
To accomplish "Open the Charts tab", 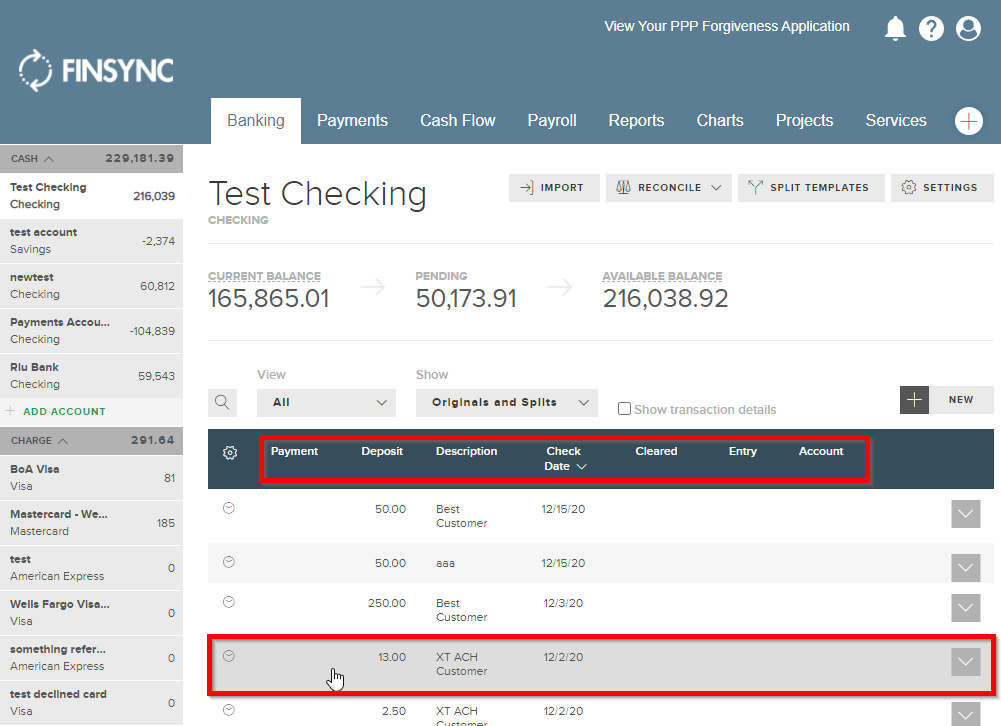I will [720, 121].
